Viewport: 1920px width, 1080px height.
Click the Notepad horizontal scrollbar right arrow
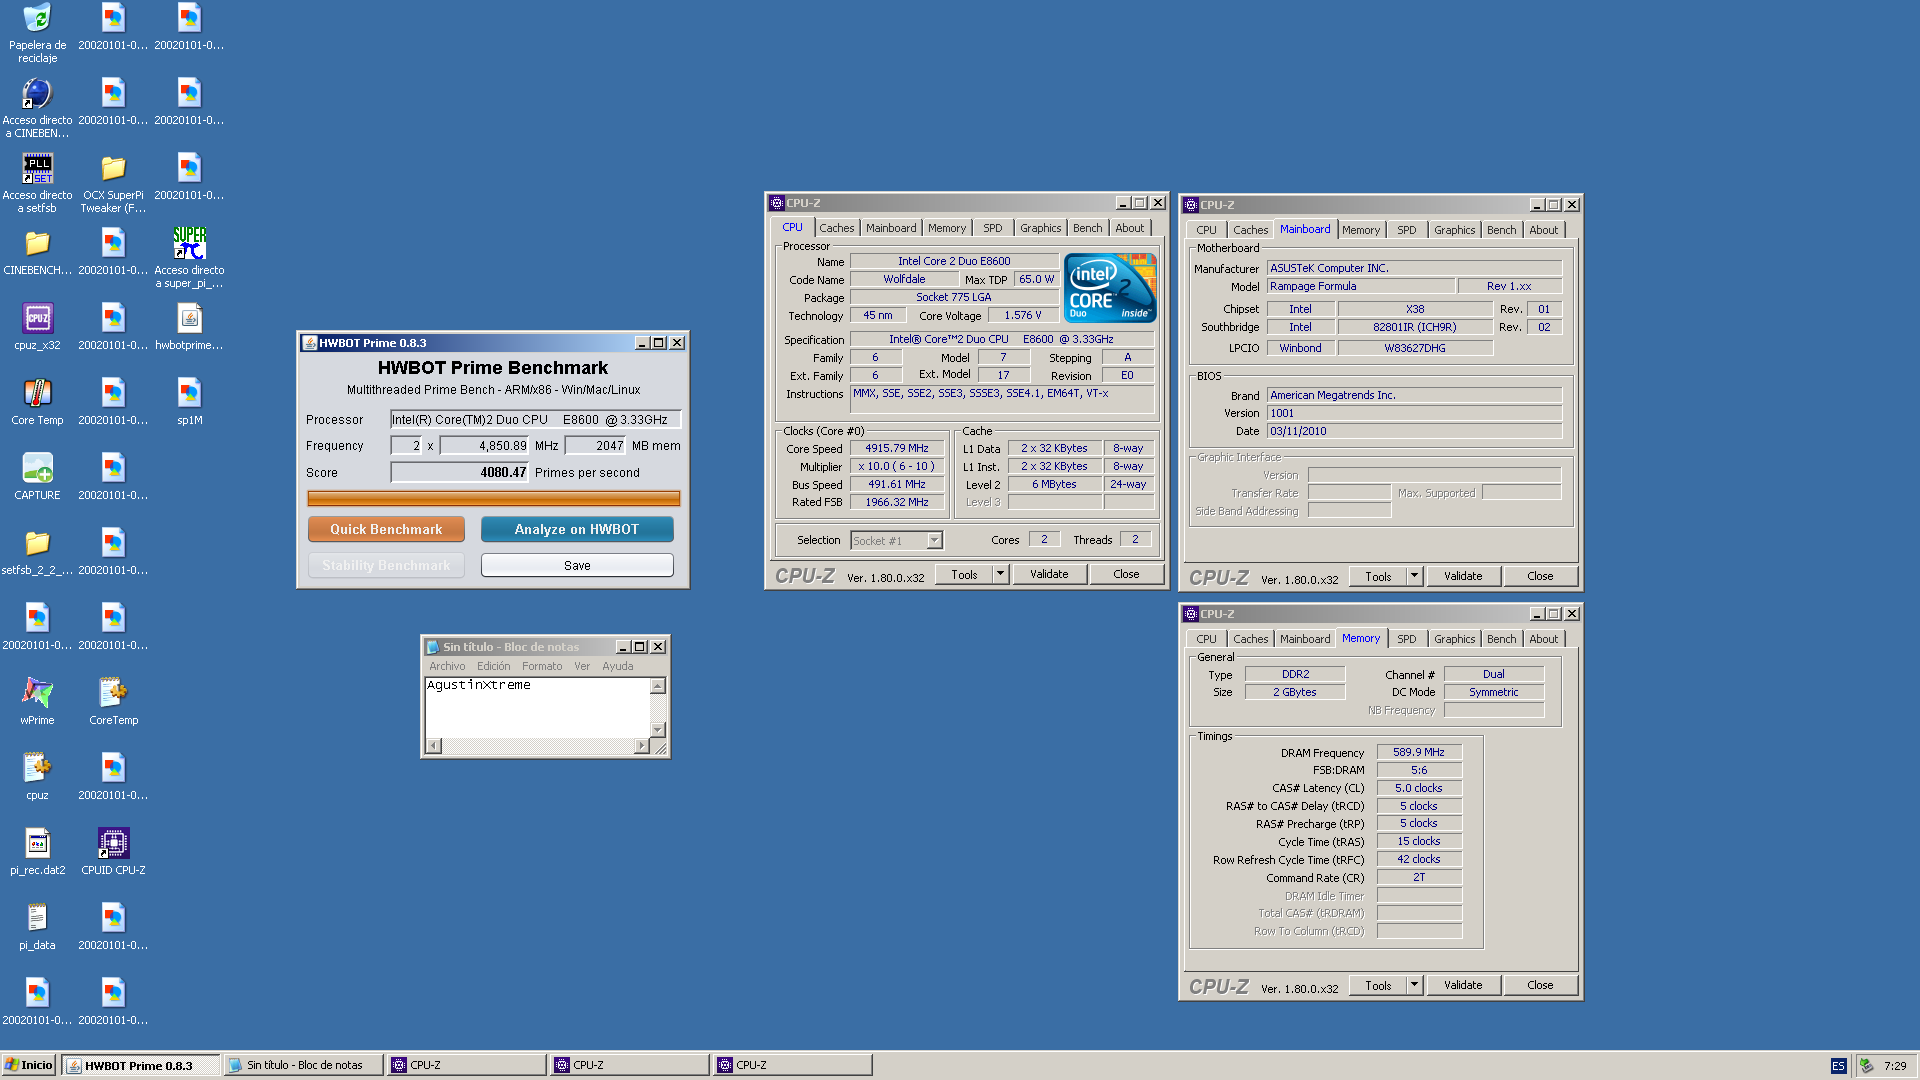pos(642,746)
